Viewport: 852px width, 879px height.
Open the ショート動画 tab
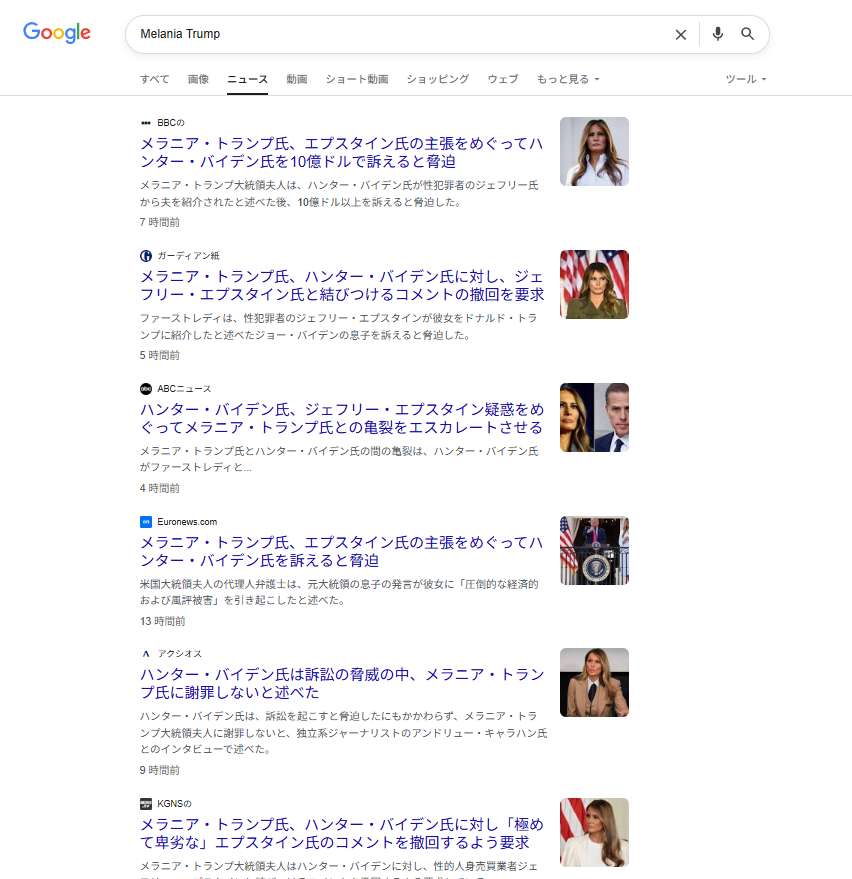pos(357,79)
